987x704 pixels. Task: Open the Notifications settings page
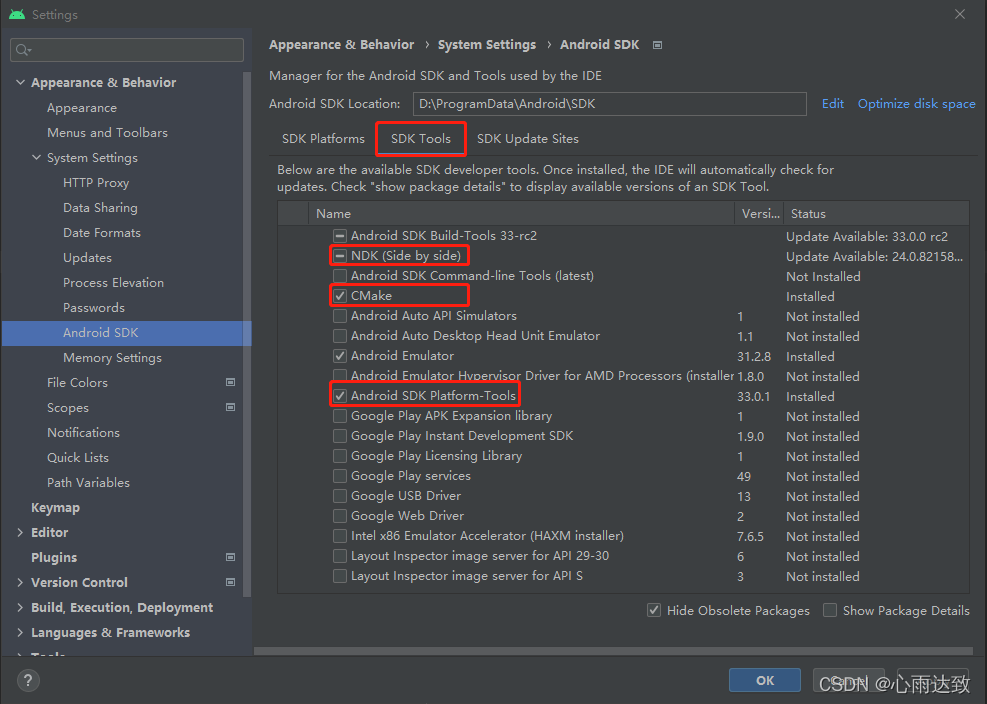point(83,433)
